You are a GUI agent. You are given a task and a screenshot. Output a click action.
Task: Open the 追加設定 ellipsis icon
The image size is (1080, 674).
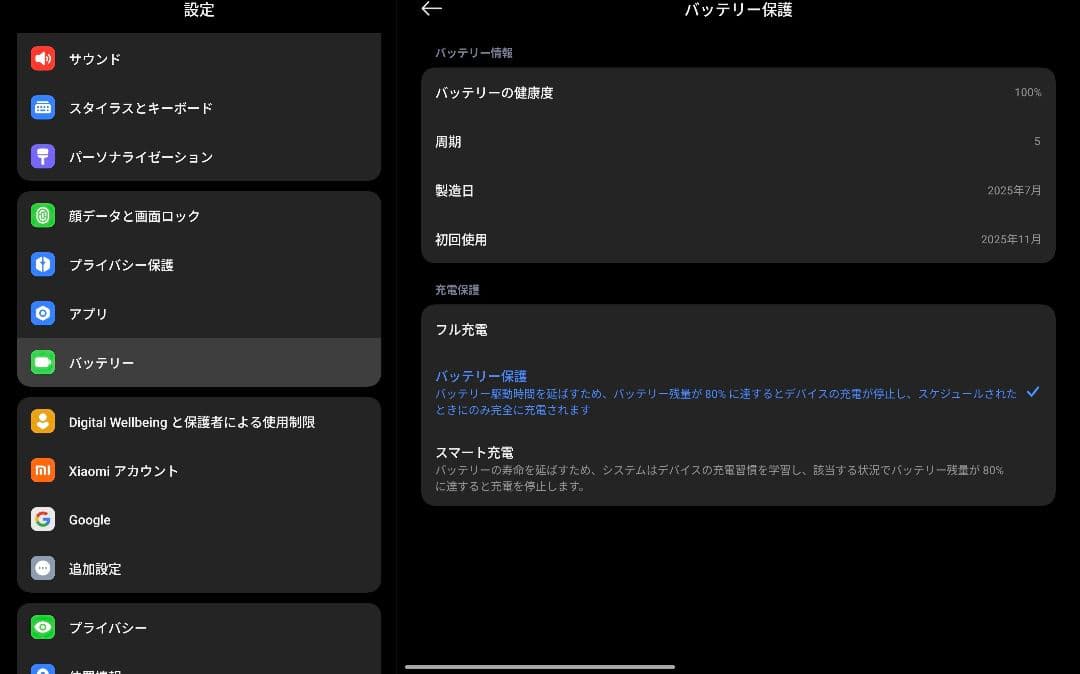pyautogui.click(x=42, y=569)
